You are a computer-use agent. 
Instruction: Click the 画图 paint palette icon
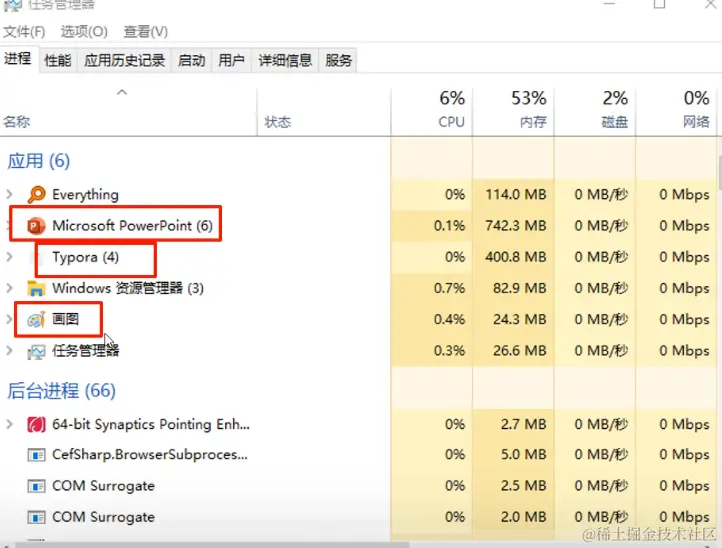tap(36, 319)
